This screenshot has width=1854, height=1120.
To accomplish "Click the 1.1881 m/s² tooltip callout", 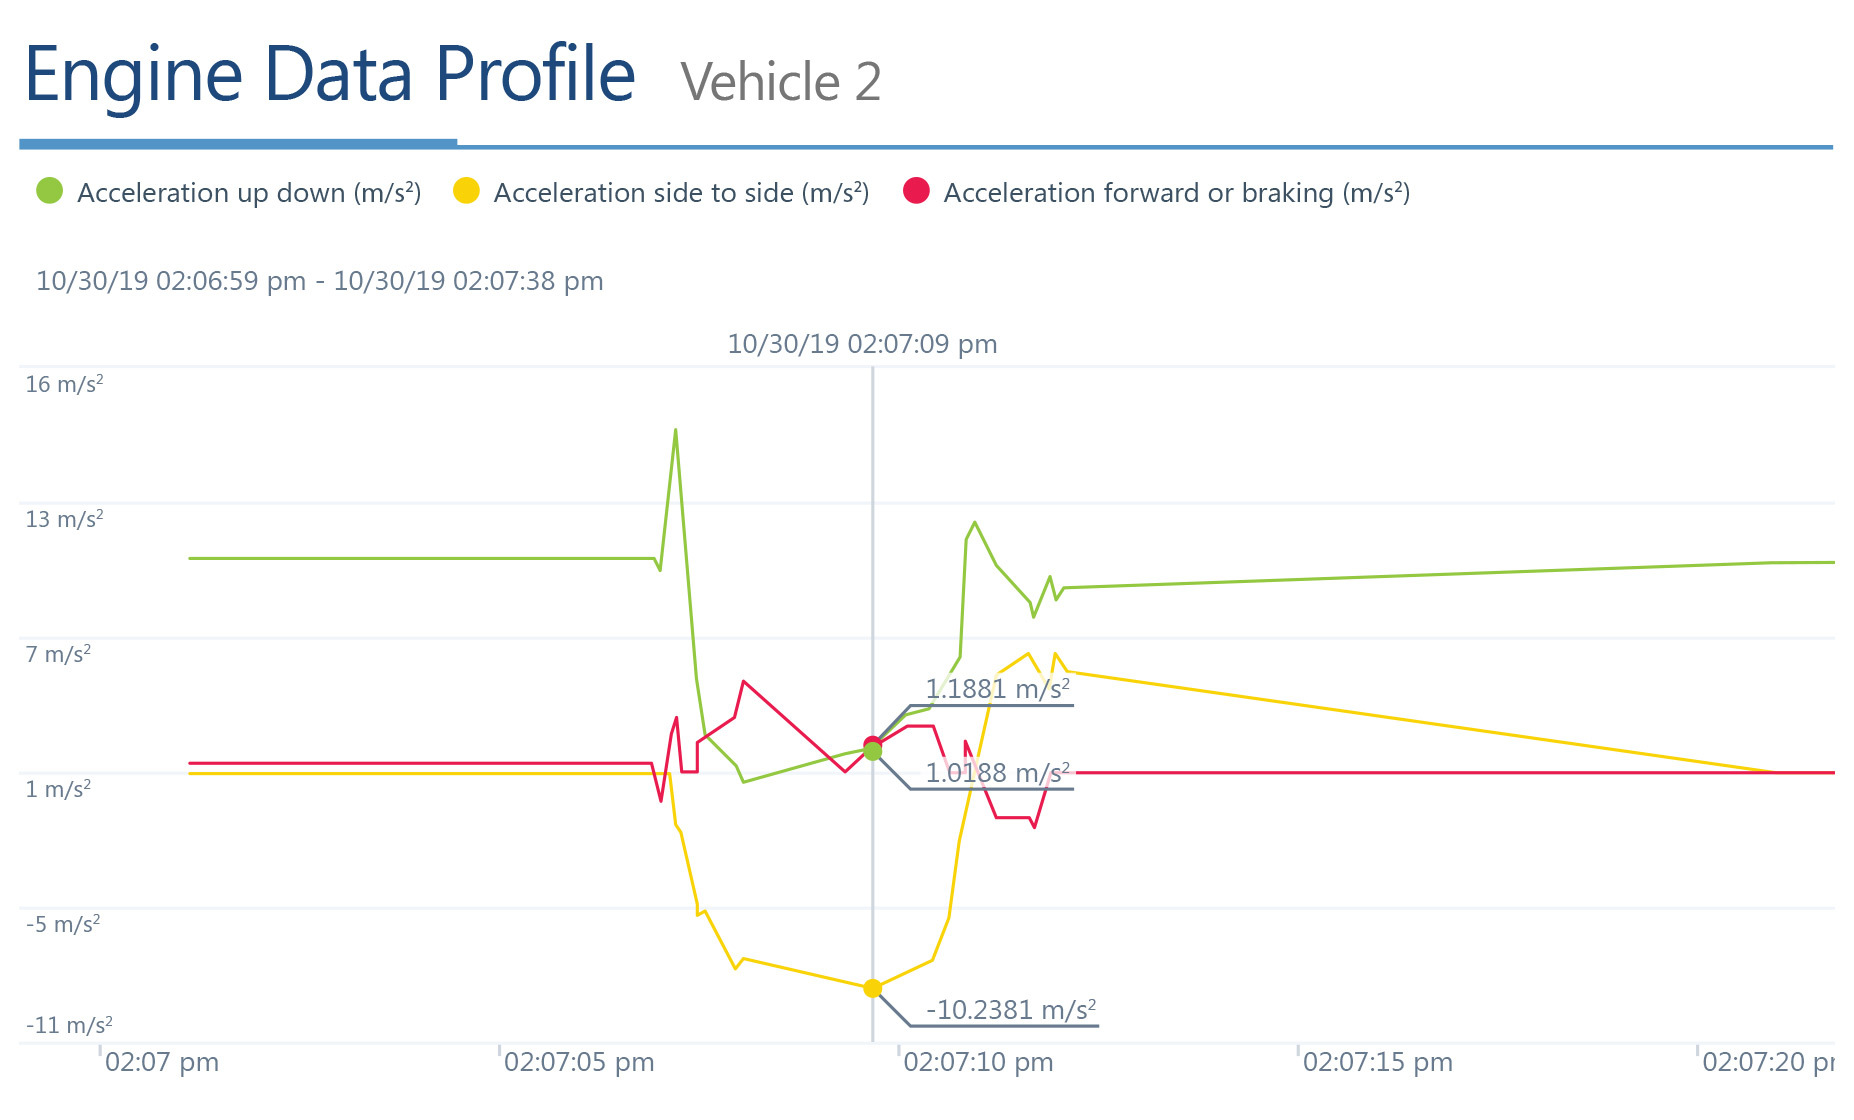I will coord(997,688).
